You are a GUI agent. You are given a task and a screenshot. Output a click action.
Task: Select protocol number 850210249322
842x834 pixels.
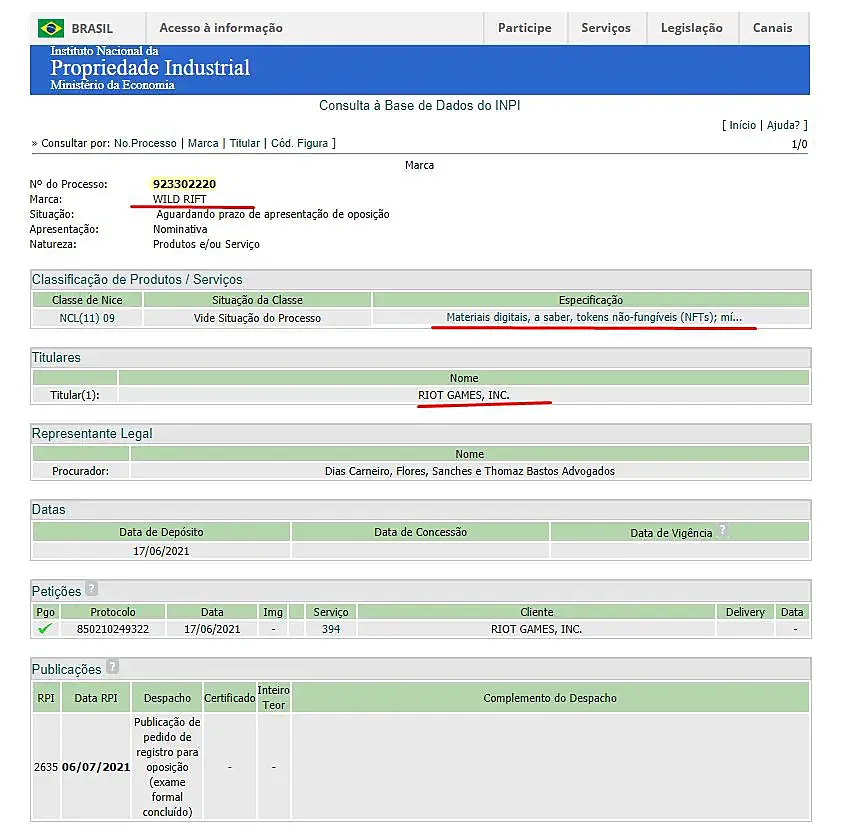pyautogui.click(x=113, y=629)
